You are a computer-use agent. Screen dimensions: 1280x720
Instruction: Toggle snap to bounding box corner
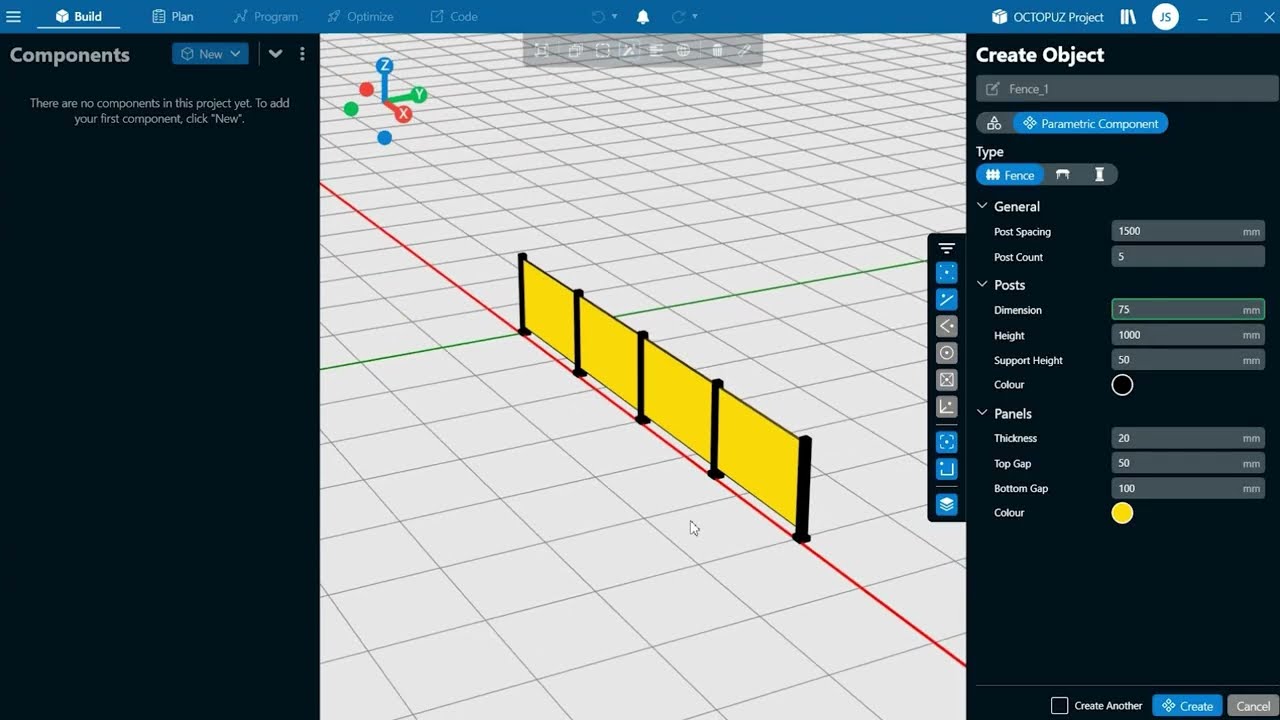(947, 468)
